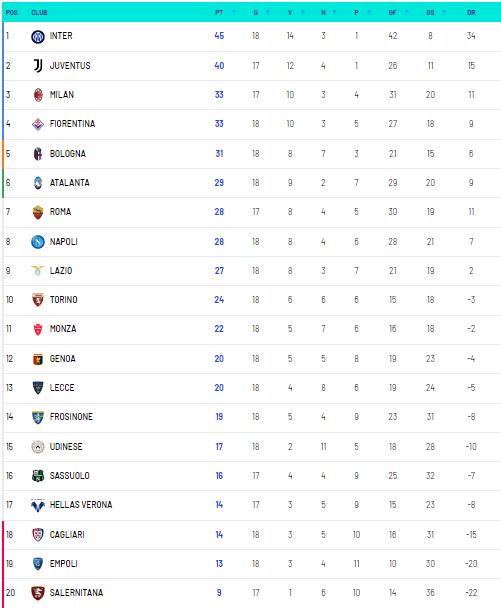Sort standings by V column arrow
Image resolution: width=501 pixels, height=608 pixels.
[302, 12]
